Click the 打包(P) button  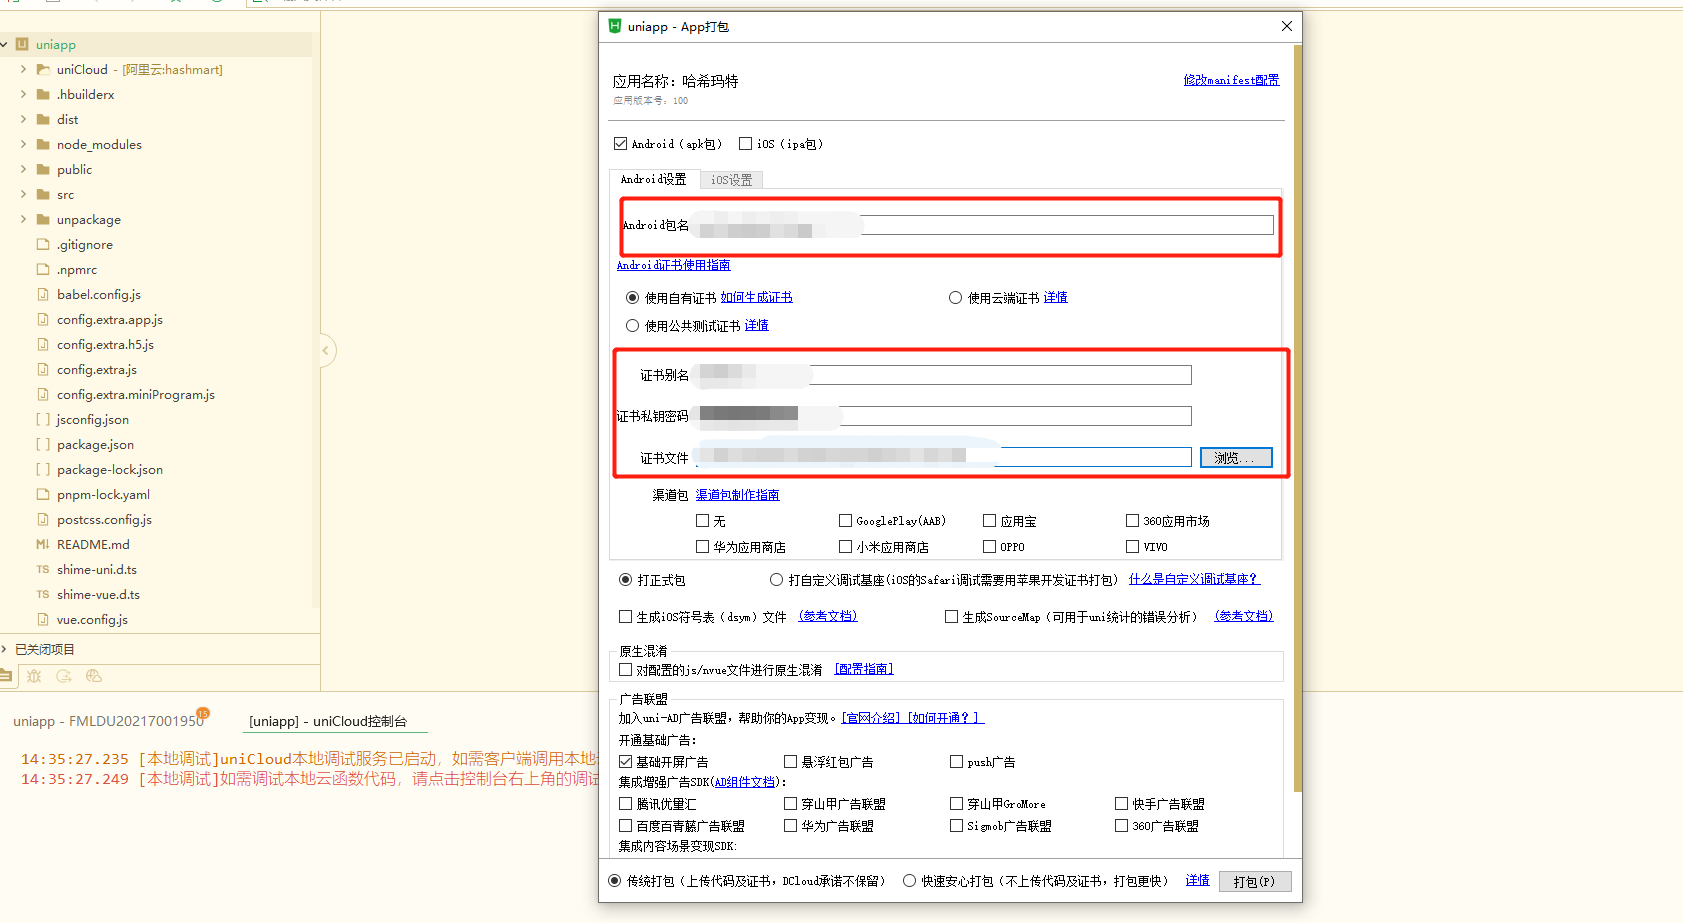[1255, 882]
